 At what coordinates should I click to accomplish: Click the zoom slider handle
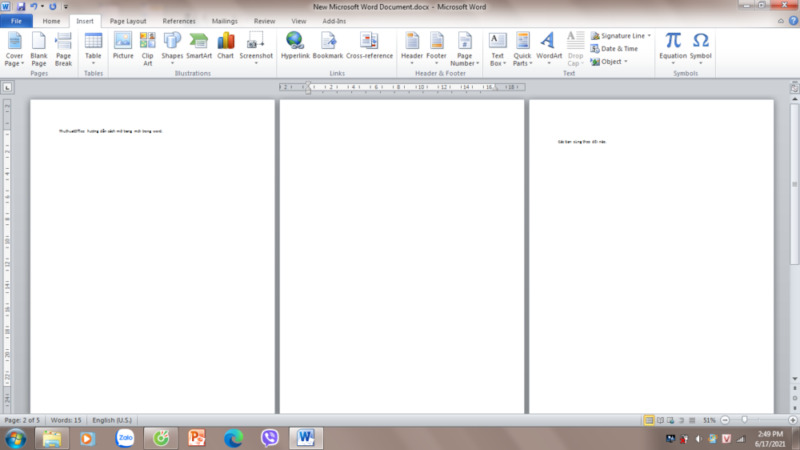click(745, 420)
